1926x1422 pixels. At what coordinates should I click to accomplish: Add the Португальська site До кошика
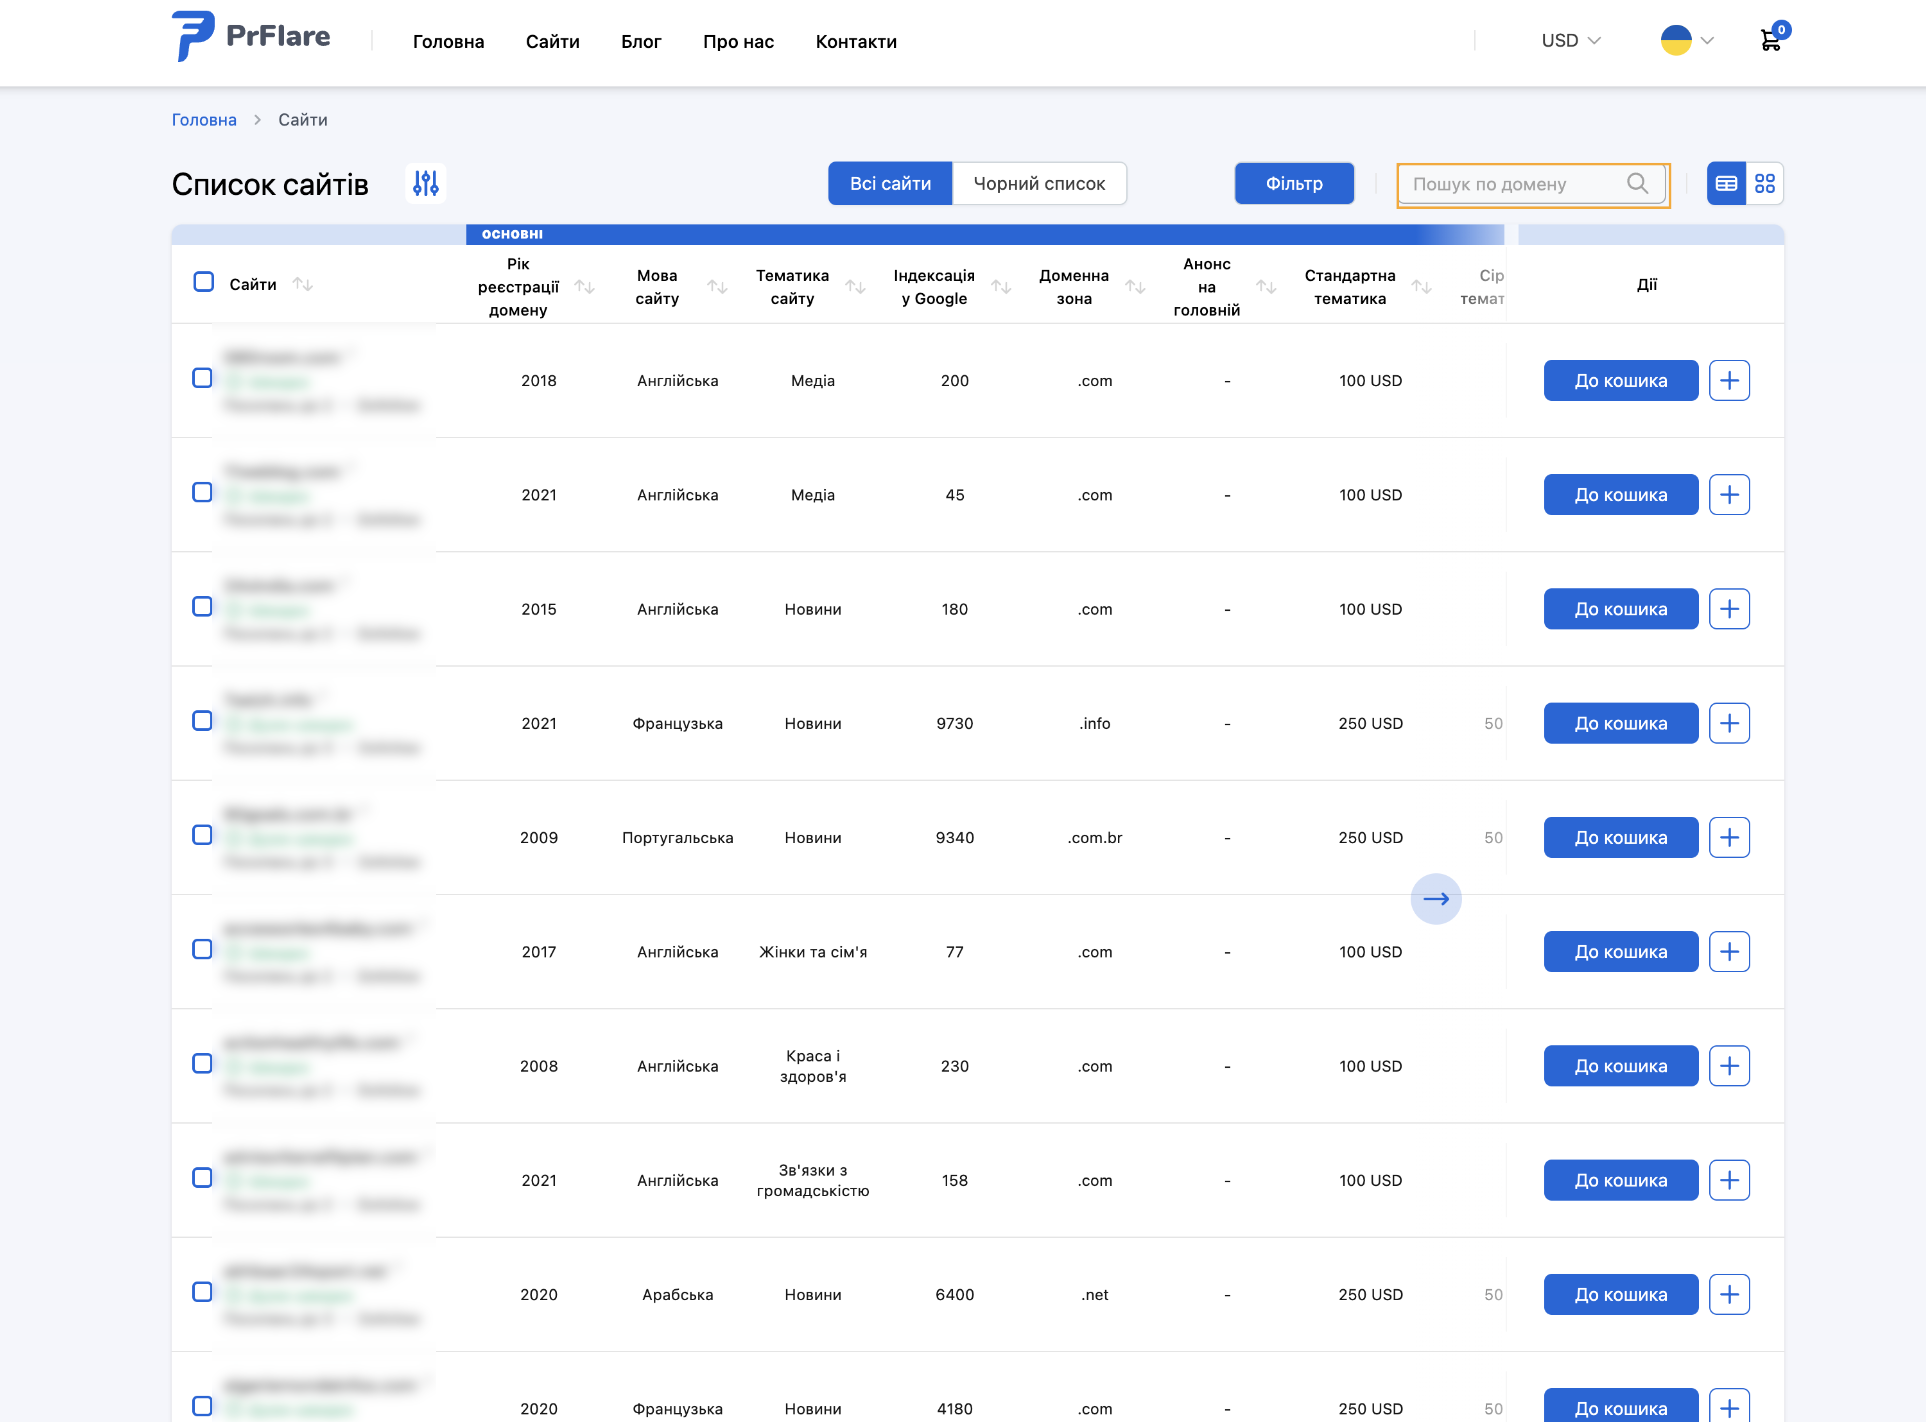click(1620, 837)
